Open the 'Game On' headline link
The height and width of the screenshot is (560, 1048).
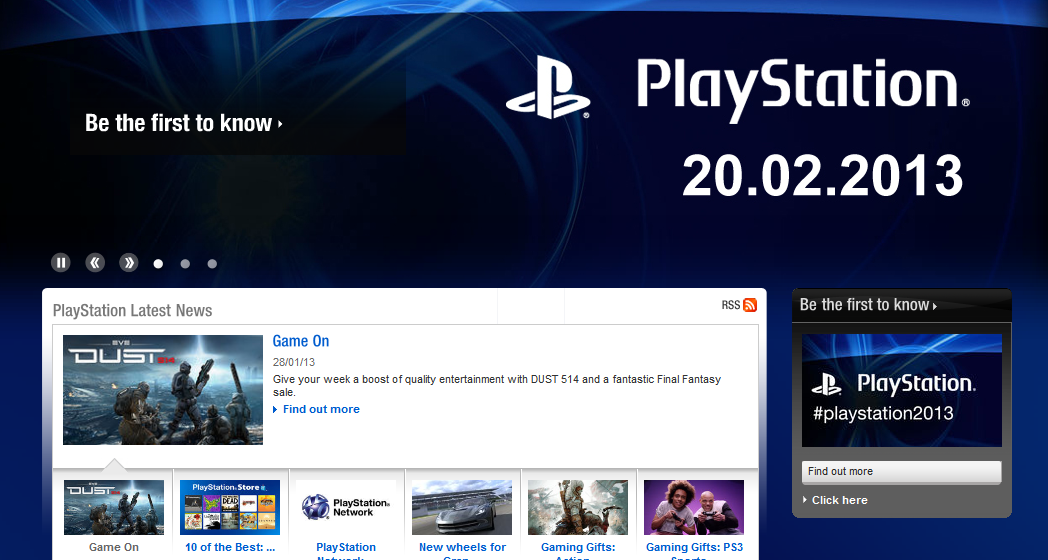[x=301, y=341]
